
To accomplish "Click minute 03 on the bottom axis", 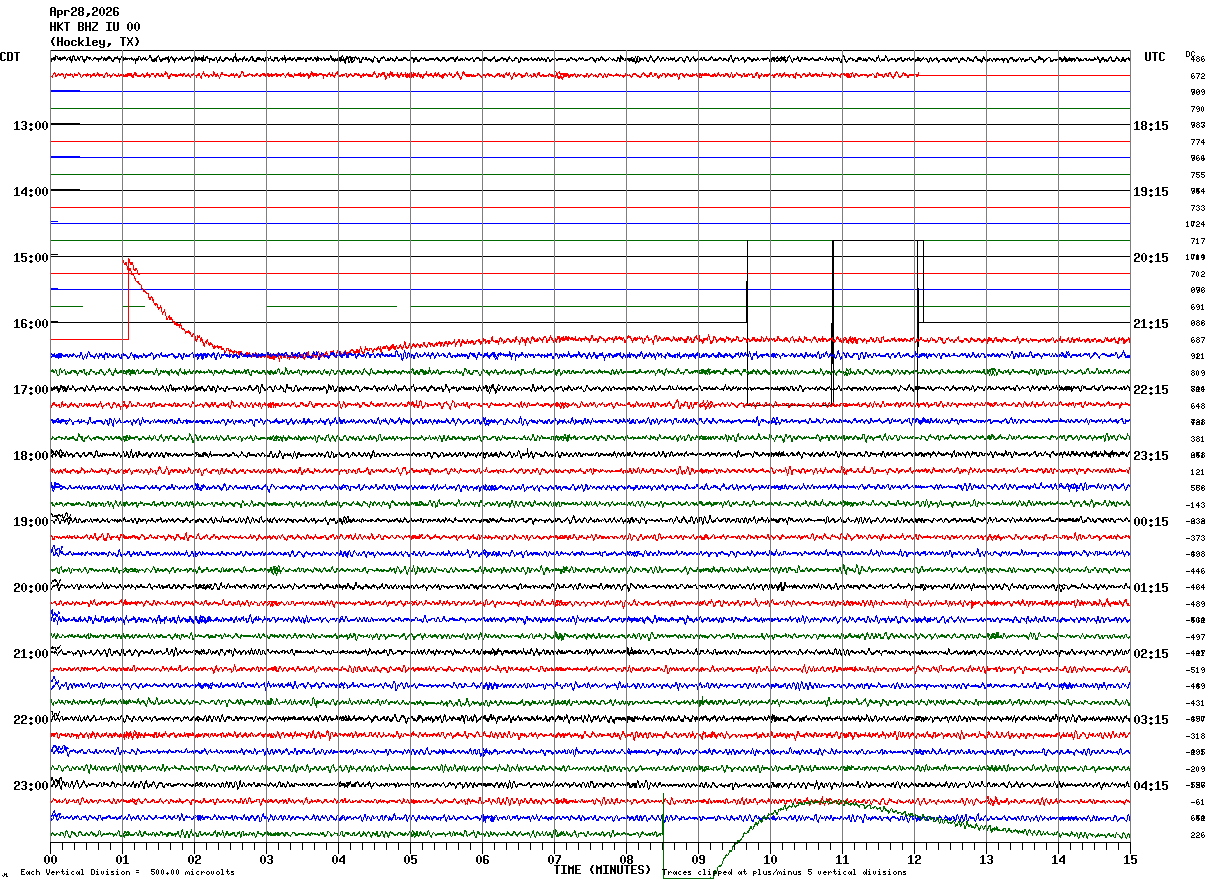I will pos(266,859).
